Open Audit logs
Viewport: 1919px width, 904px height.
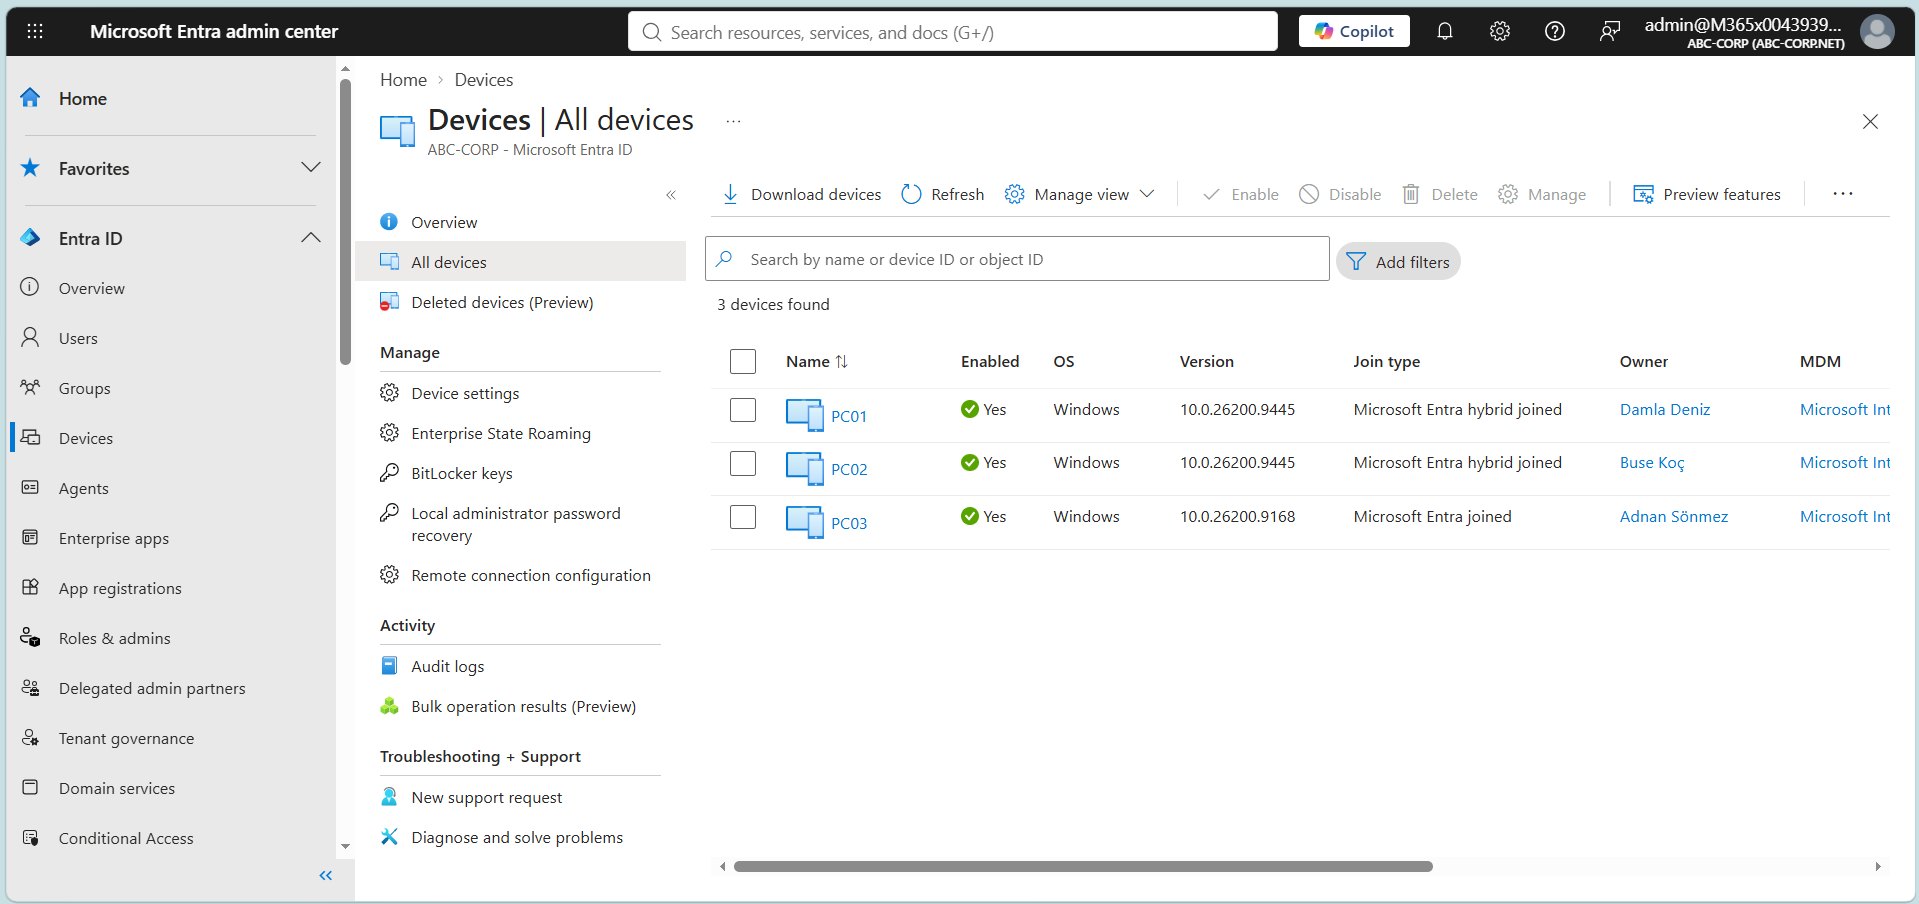pyautogui.click(x=447, y=666)
